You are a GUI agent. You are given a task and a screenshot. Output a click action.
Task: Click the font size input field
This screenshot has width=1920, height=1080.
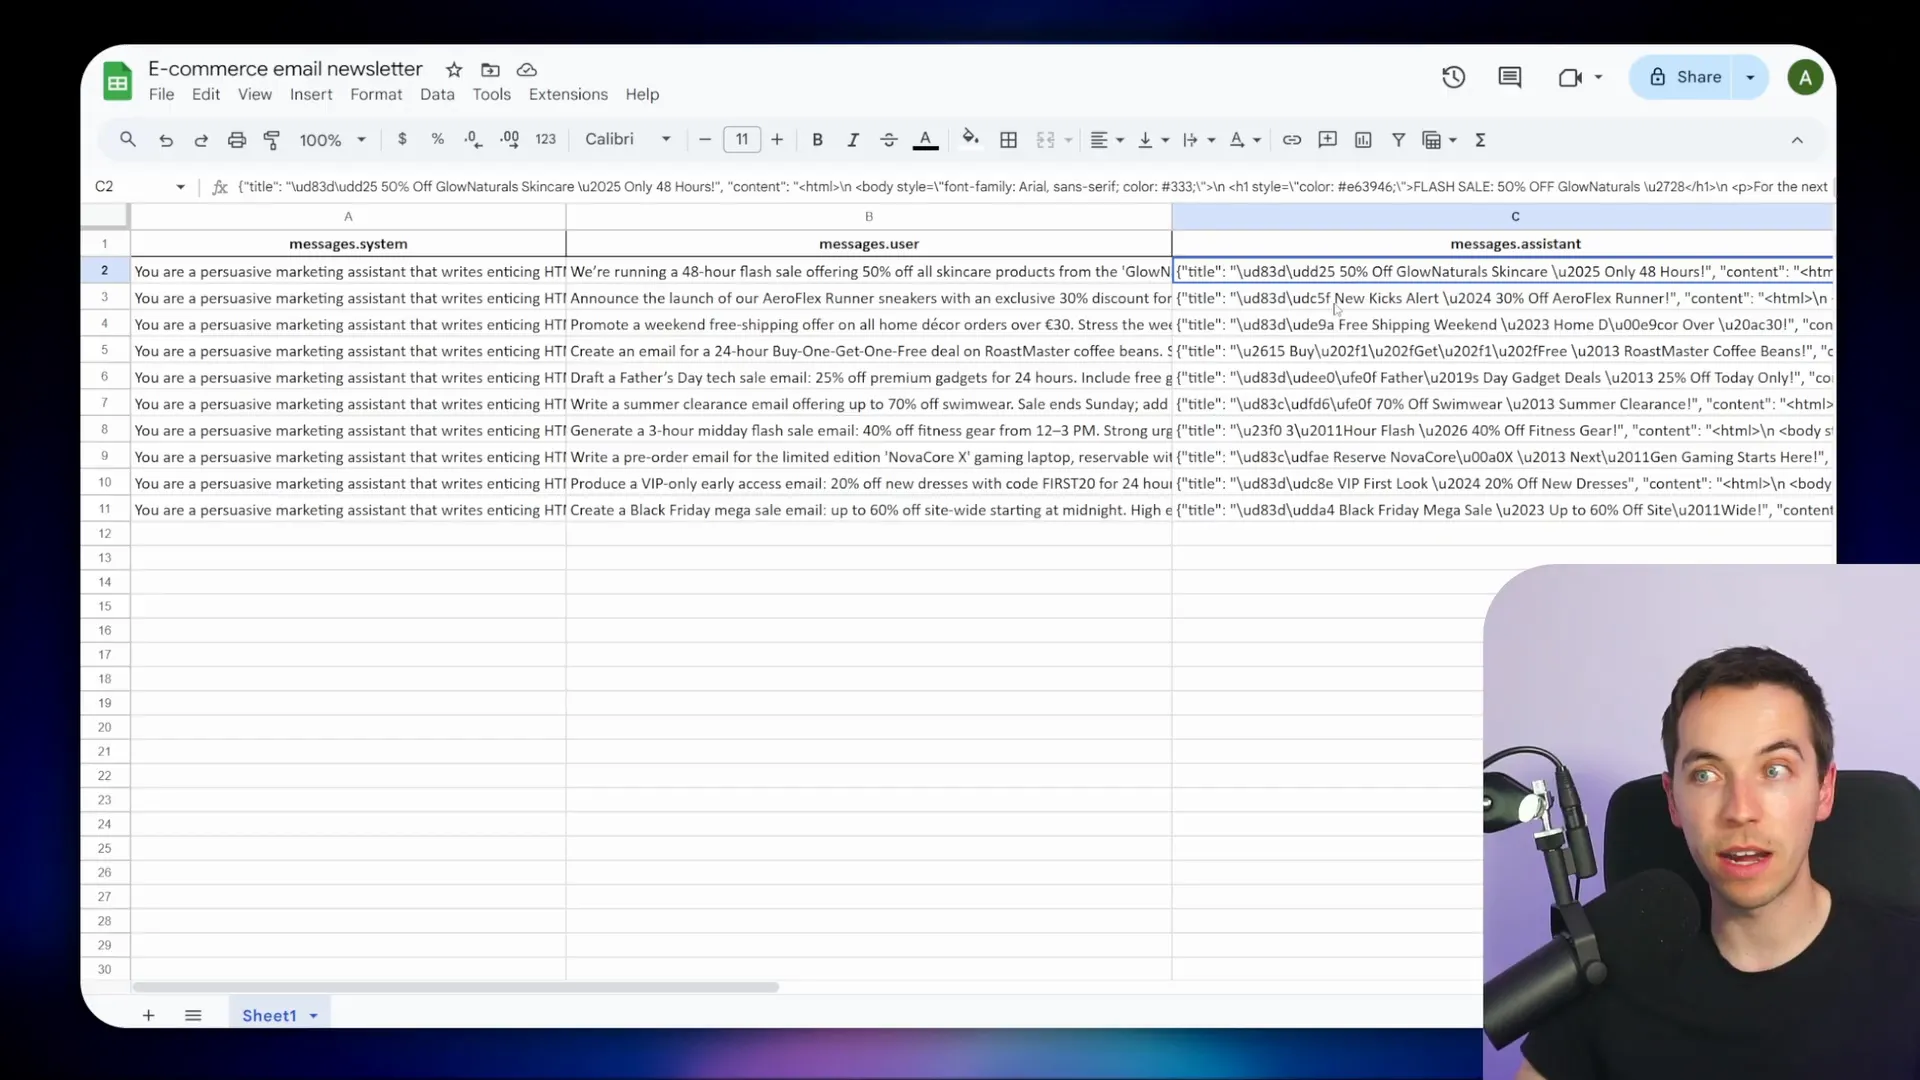tap(742, 139)
